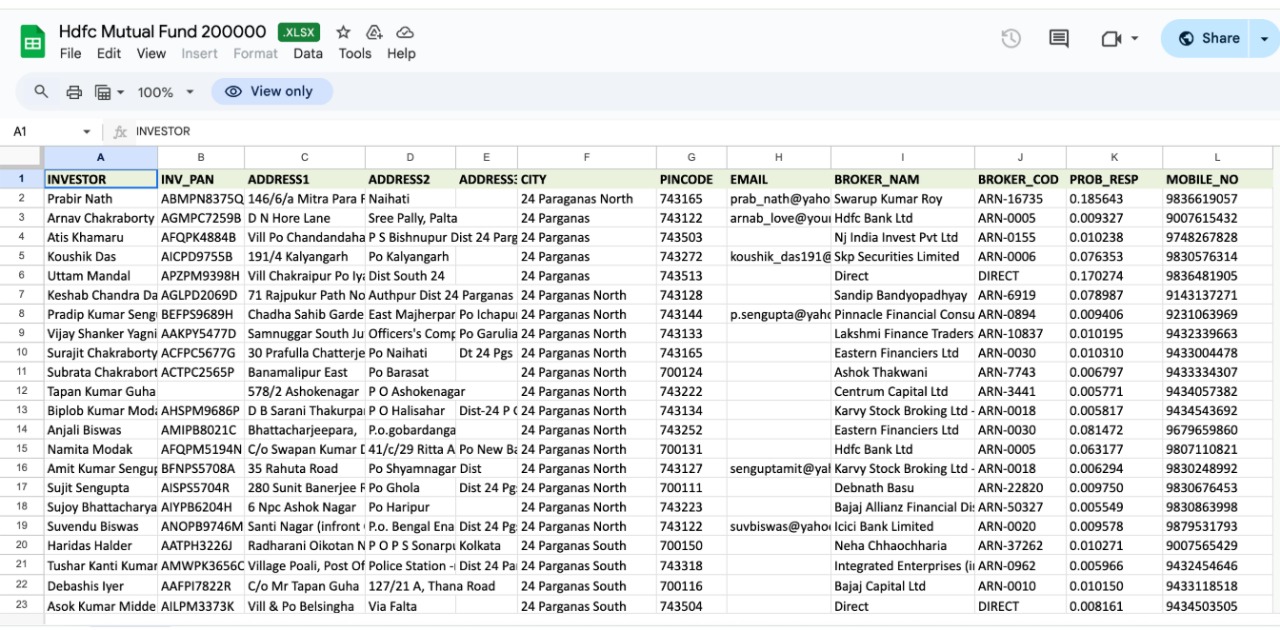Image resolution: width=1280 pixels, height=630 pixels.
Task: Open the View menu
Action: [151, 53]
